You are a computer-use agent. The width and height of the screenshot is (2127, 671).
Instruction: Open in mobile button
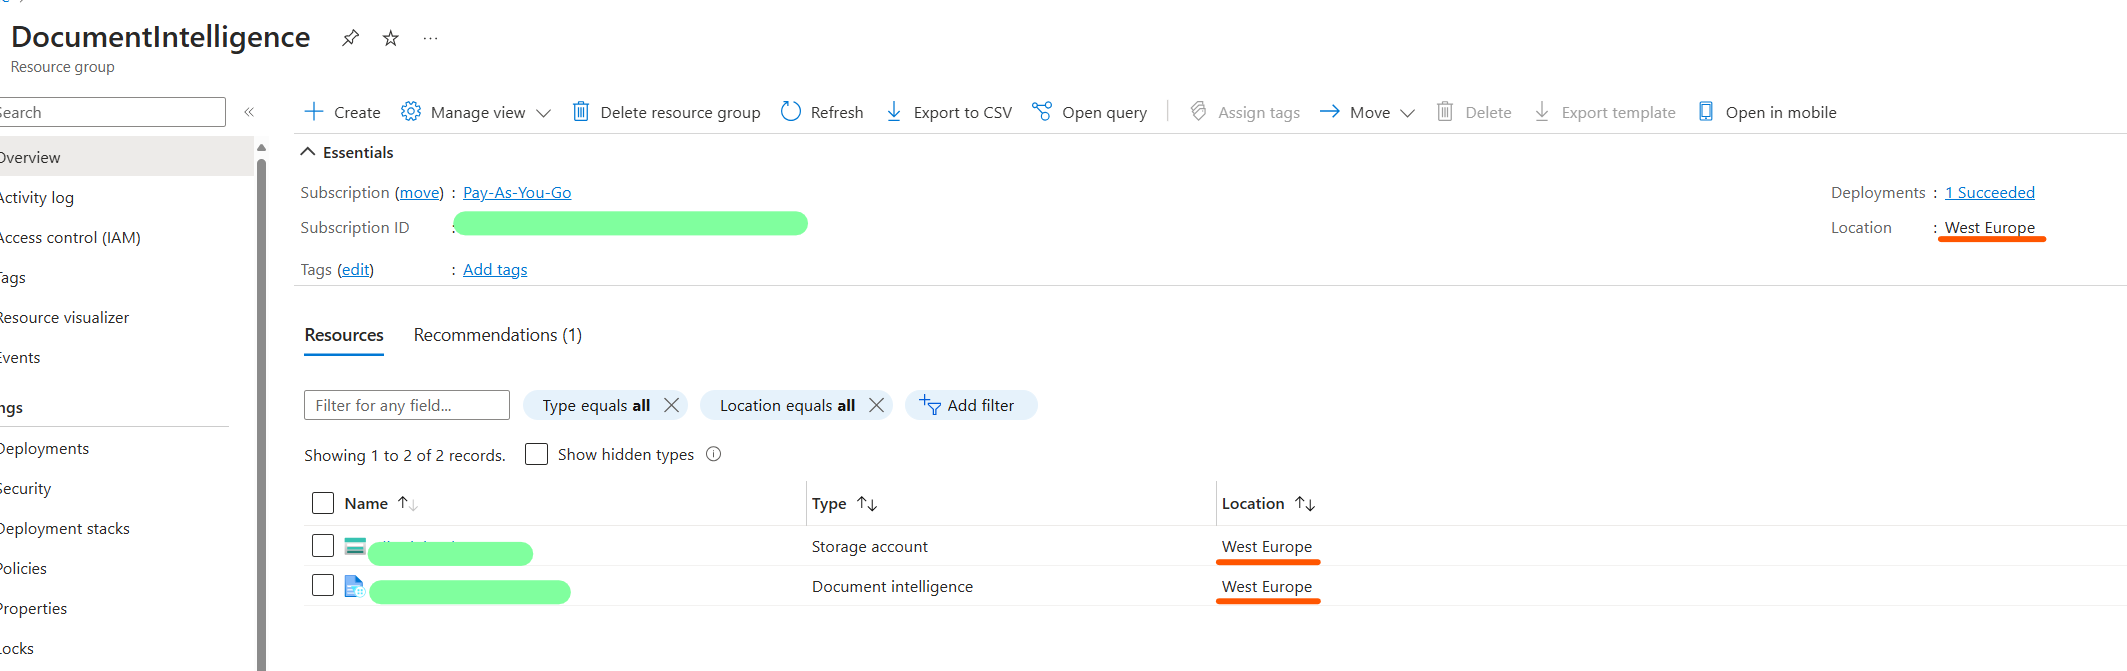click(x=1767, y=112)
